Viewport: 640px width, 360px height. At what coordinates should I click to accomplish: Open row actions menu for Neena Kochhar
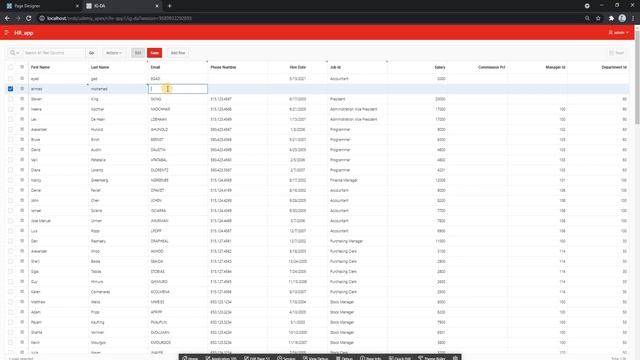(22, 109)
